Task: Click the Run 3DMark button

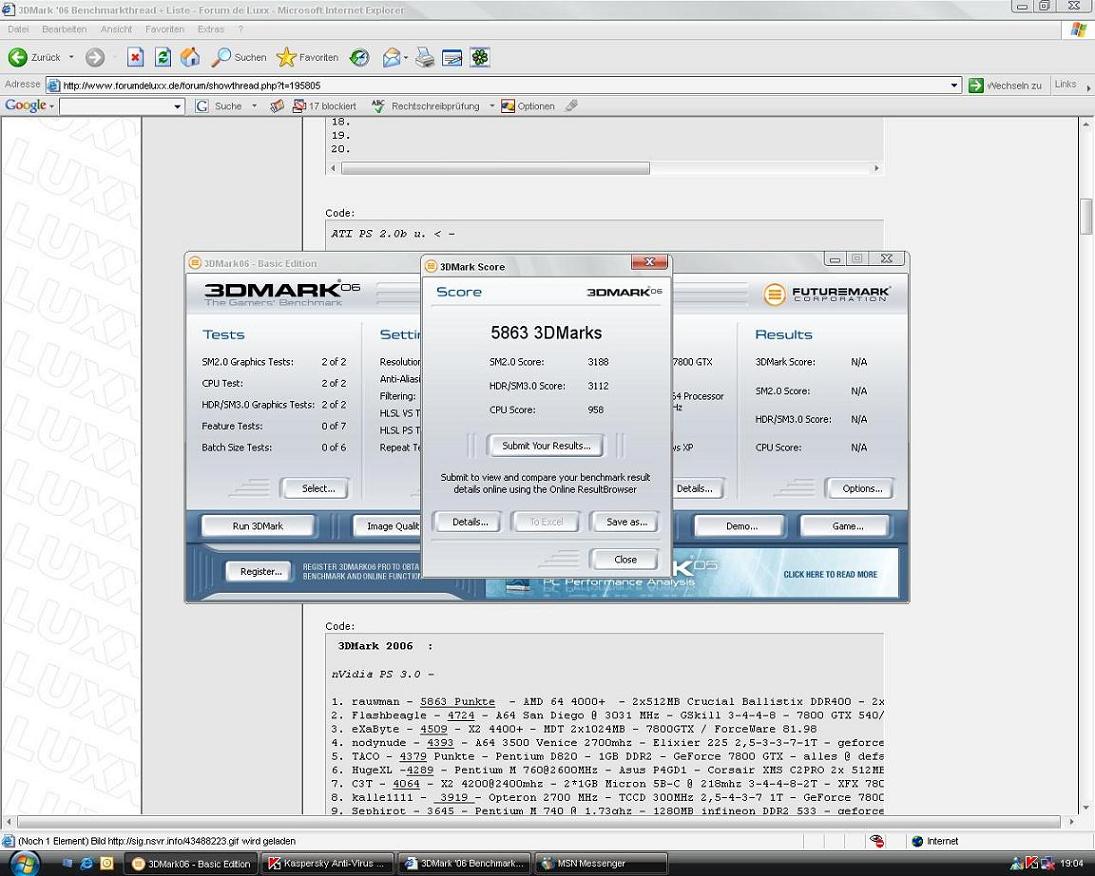Action: 258,526
